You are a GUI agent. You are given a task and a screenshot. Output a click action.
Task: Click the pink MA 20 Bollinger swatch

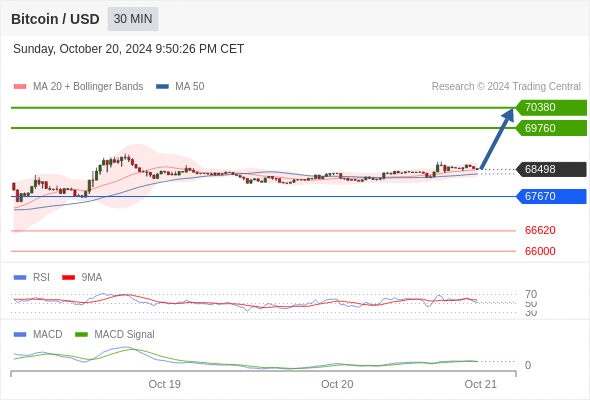(x=20, y=87)
